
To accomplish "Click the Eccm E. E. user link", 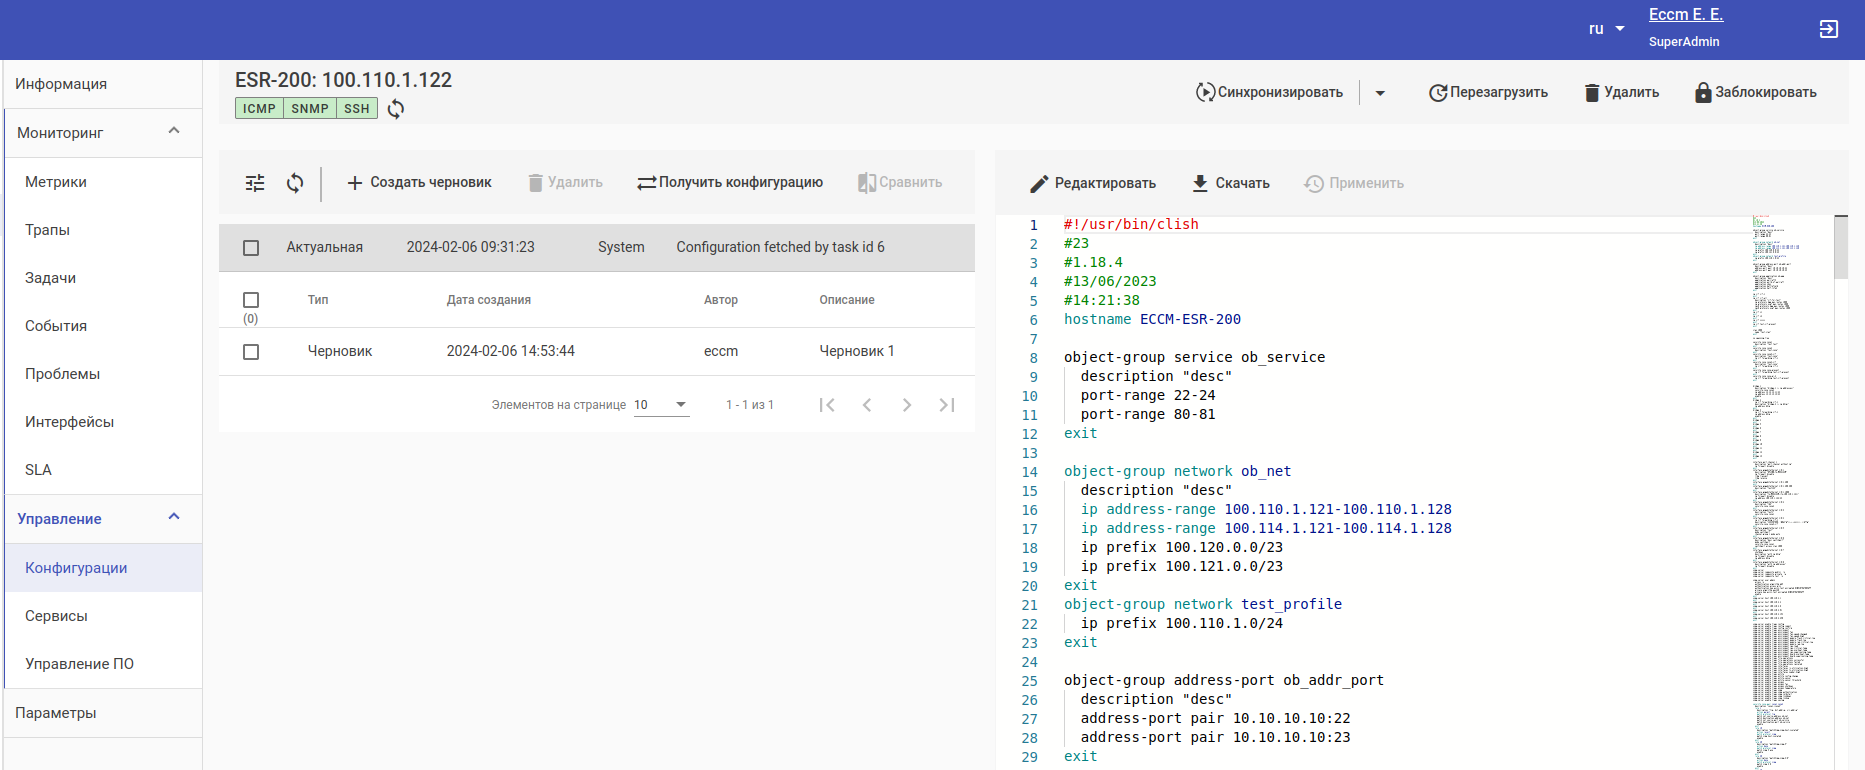I will tap(1685, 15).
